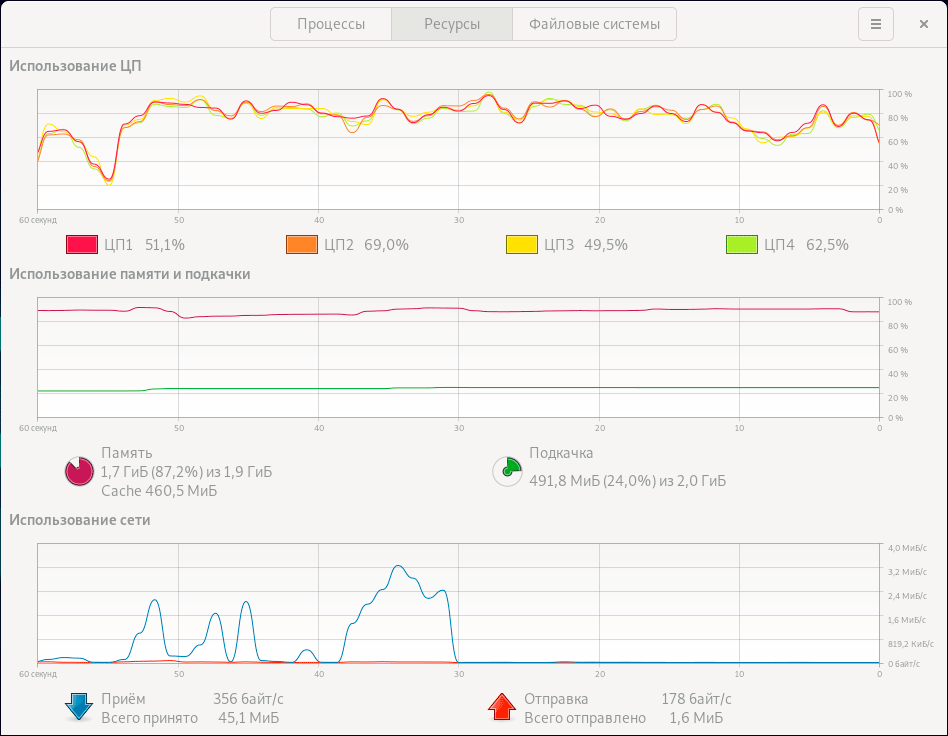Viewport: 948px width, 736px height.
Task: Click the Всего принято label
Action: tap(149, 718)
